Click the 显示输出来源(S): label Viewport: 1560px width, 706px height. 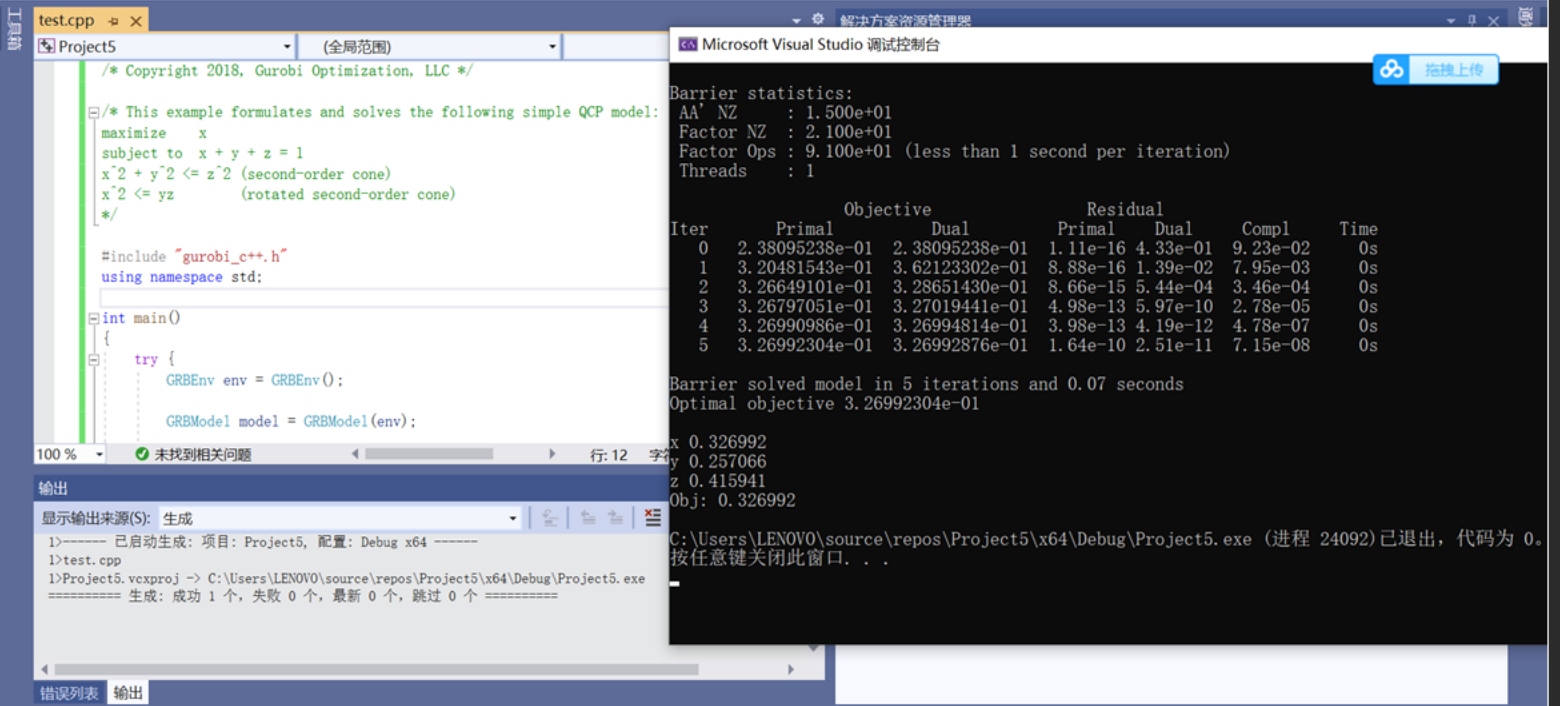[96, 518]
